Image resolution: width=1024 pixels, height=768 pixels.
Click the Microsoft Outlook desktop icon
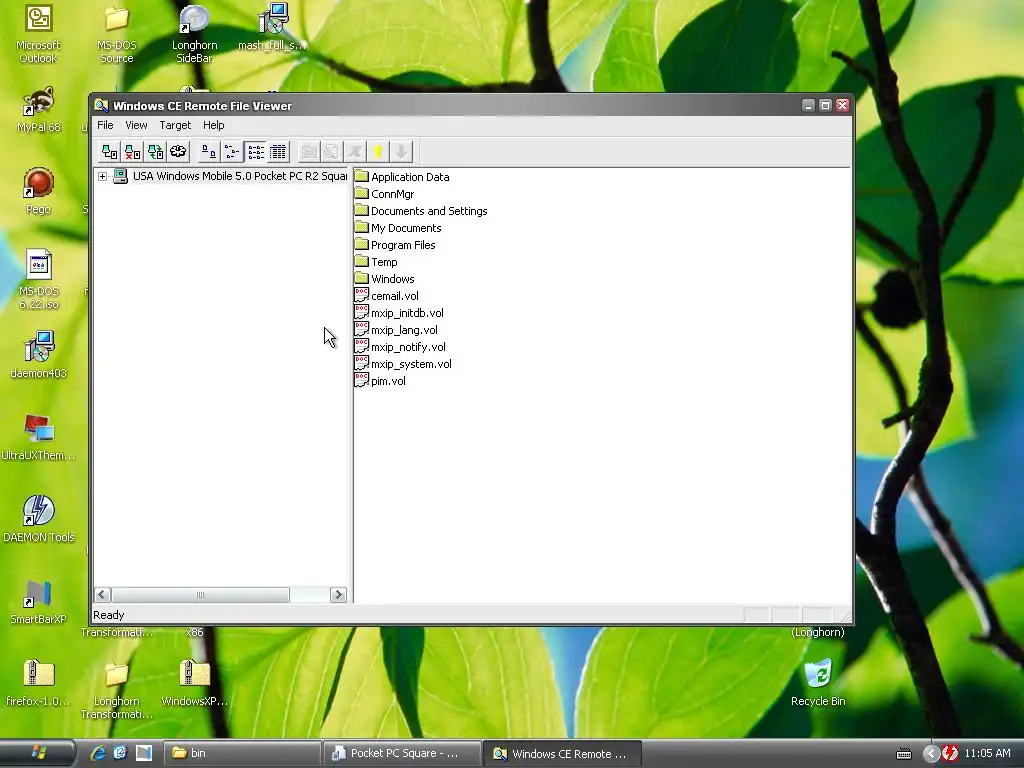click(x=38, y=33)
